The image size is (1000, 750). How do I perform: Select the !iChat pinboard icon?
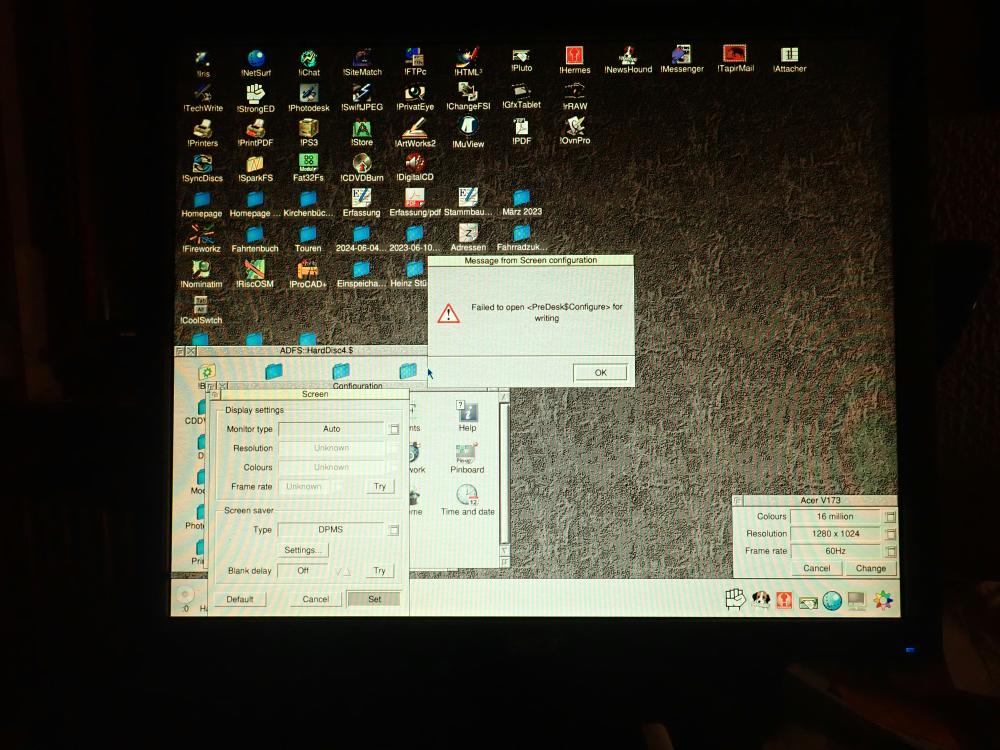coord(309,63)
